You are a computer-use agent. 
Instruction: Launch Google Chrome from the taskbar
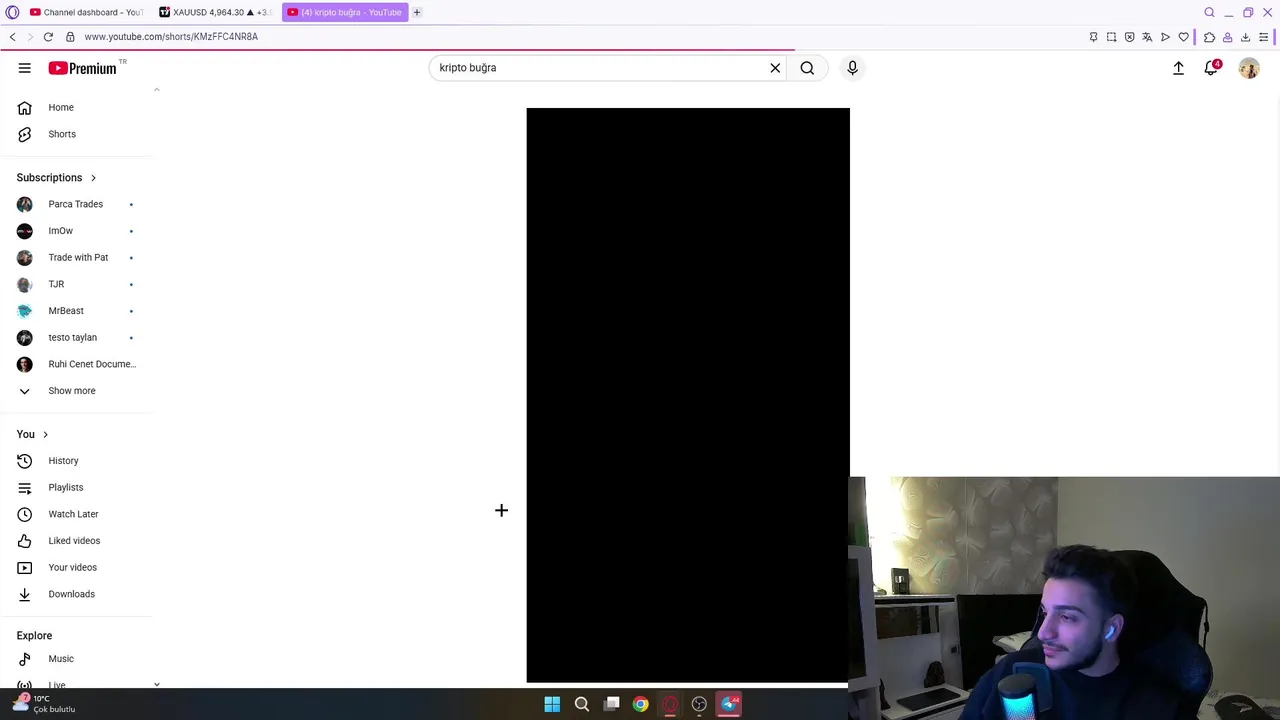tap(640, 704)
